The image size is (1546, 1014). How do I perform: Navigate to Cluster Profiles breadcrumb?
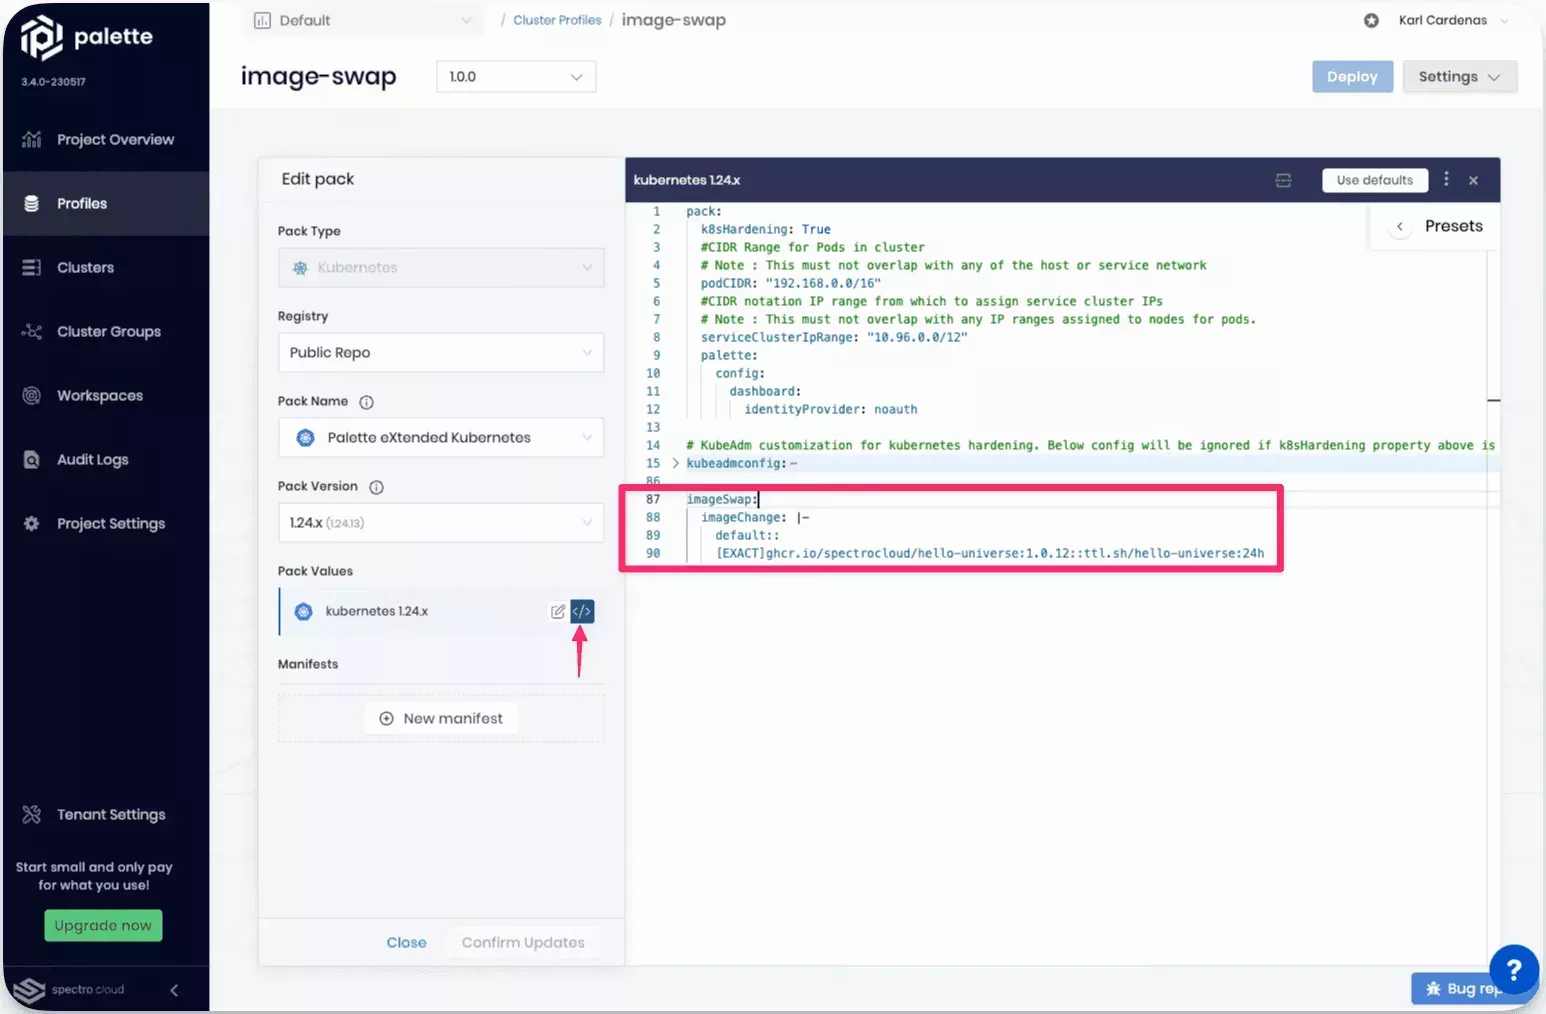point(556,19)
